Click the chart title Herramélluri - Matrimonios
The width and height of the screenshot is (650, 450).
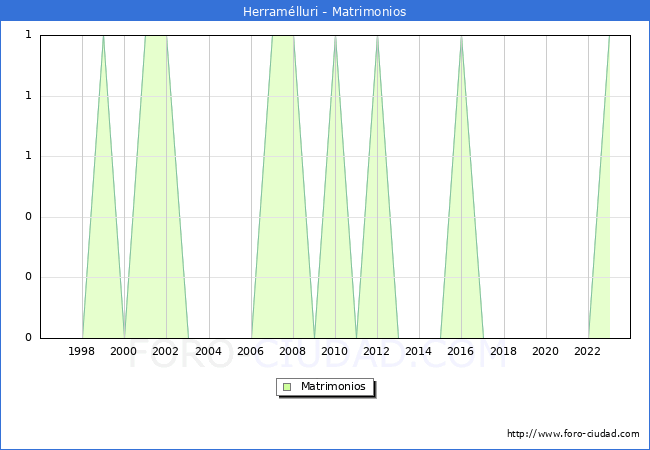click(325, 12)
